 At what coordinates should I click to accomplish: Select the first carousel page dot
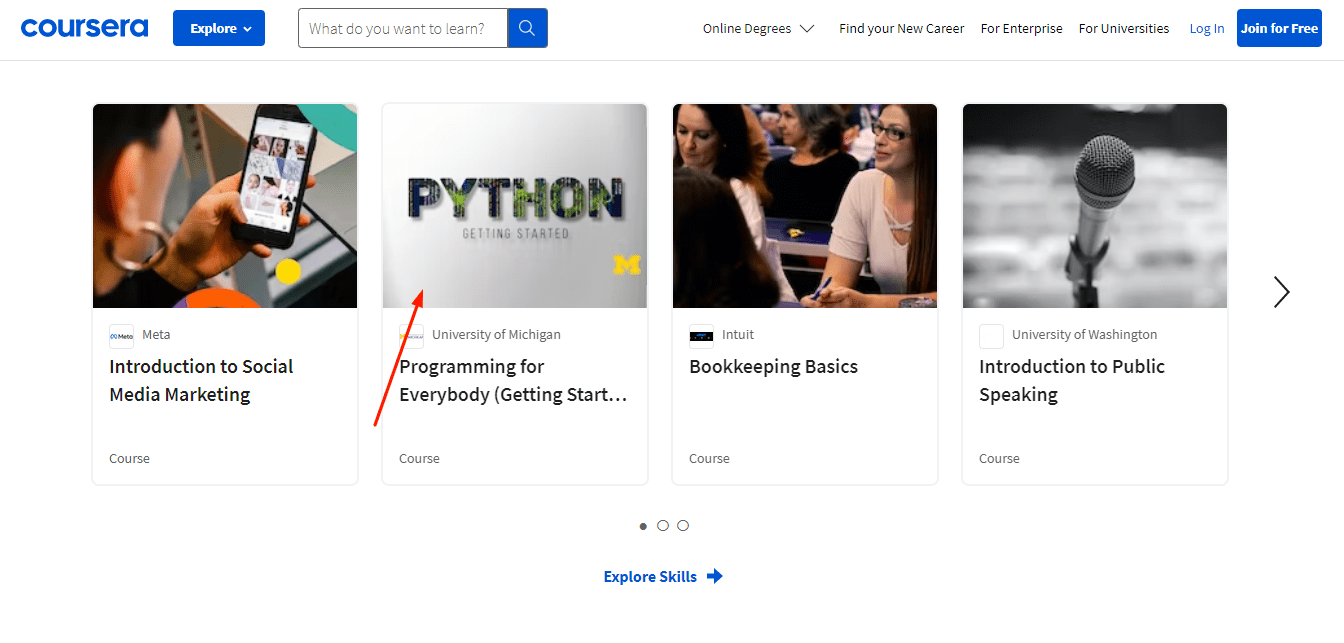pyautogui.click(x=643, y=525)
